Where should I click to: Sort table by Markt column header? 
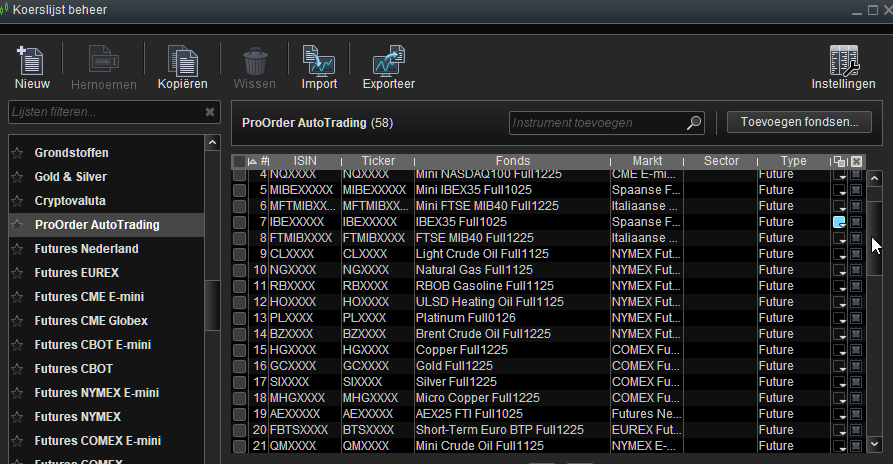coord(647,161)
